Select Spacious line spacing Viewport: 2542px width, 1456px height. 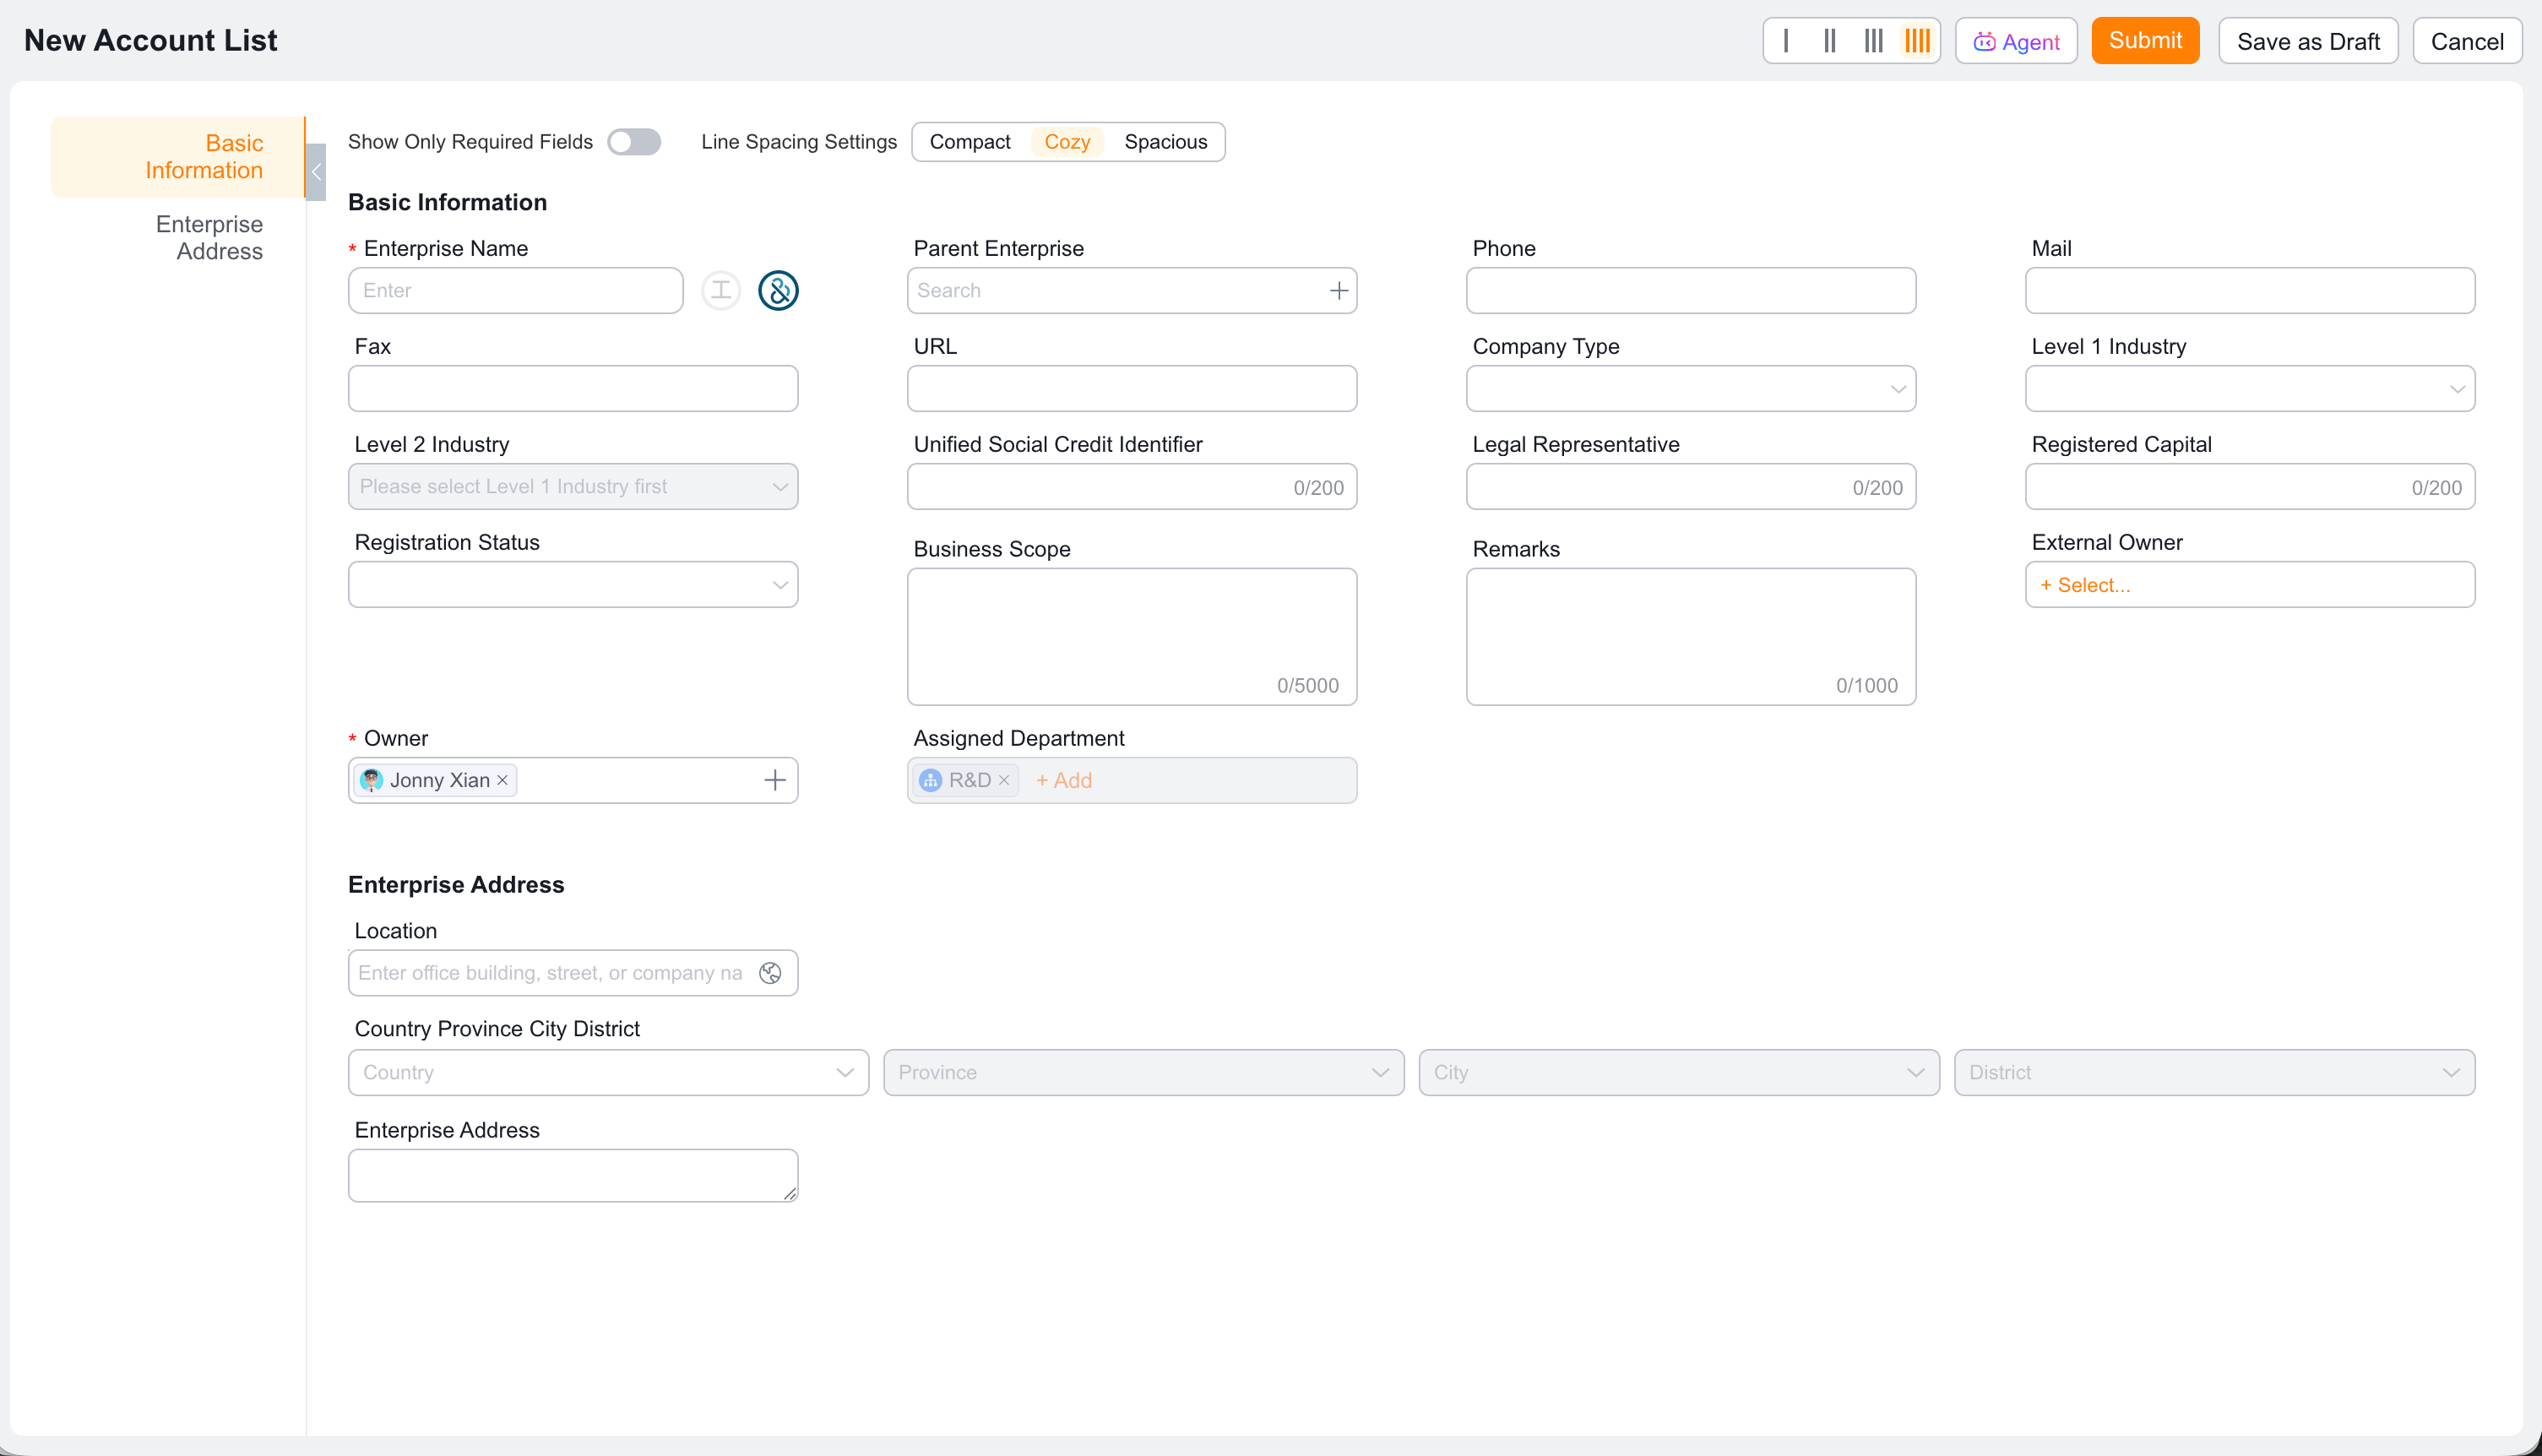coord(1165,142)
